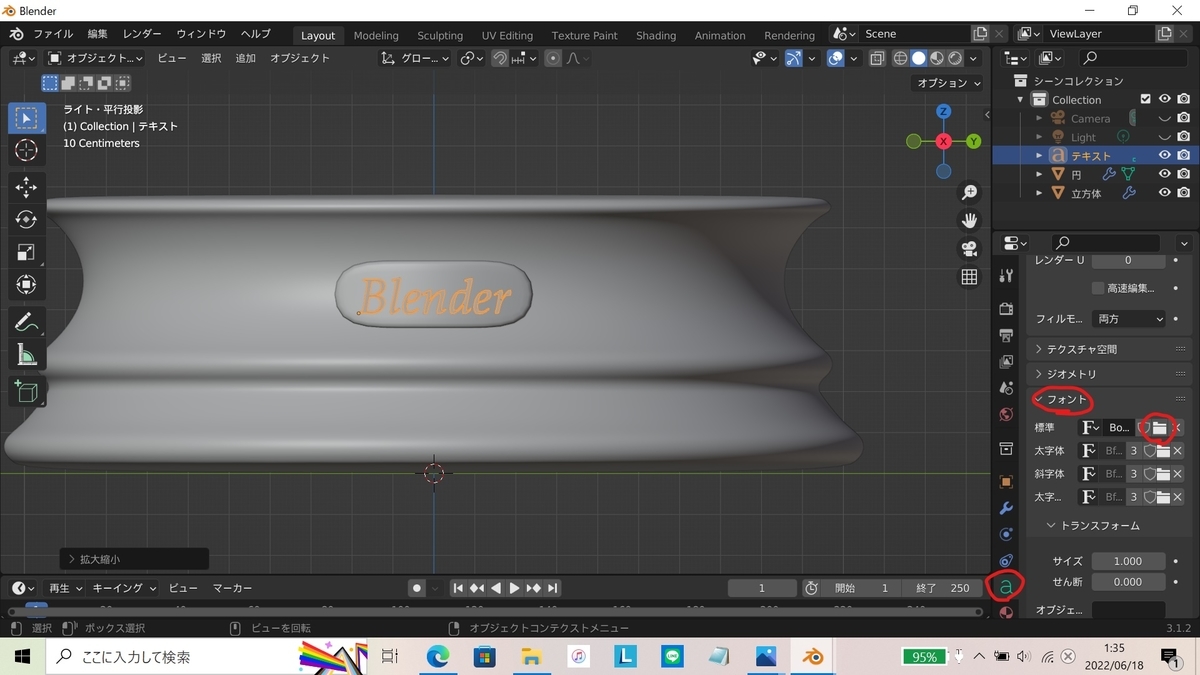Open the text object data tab

(x=1006, y=586)
